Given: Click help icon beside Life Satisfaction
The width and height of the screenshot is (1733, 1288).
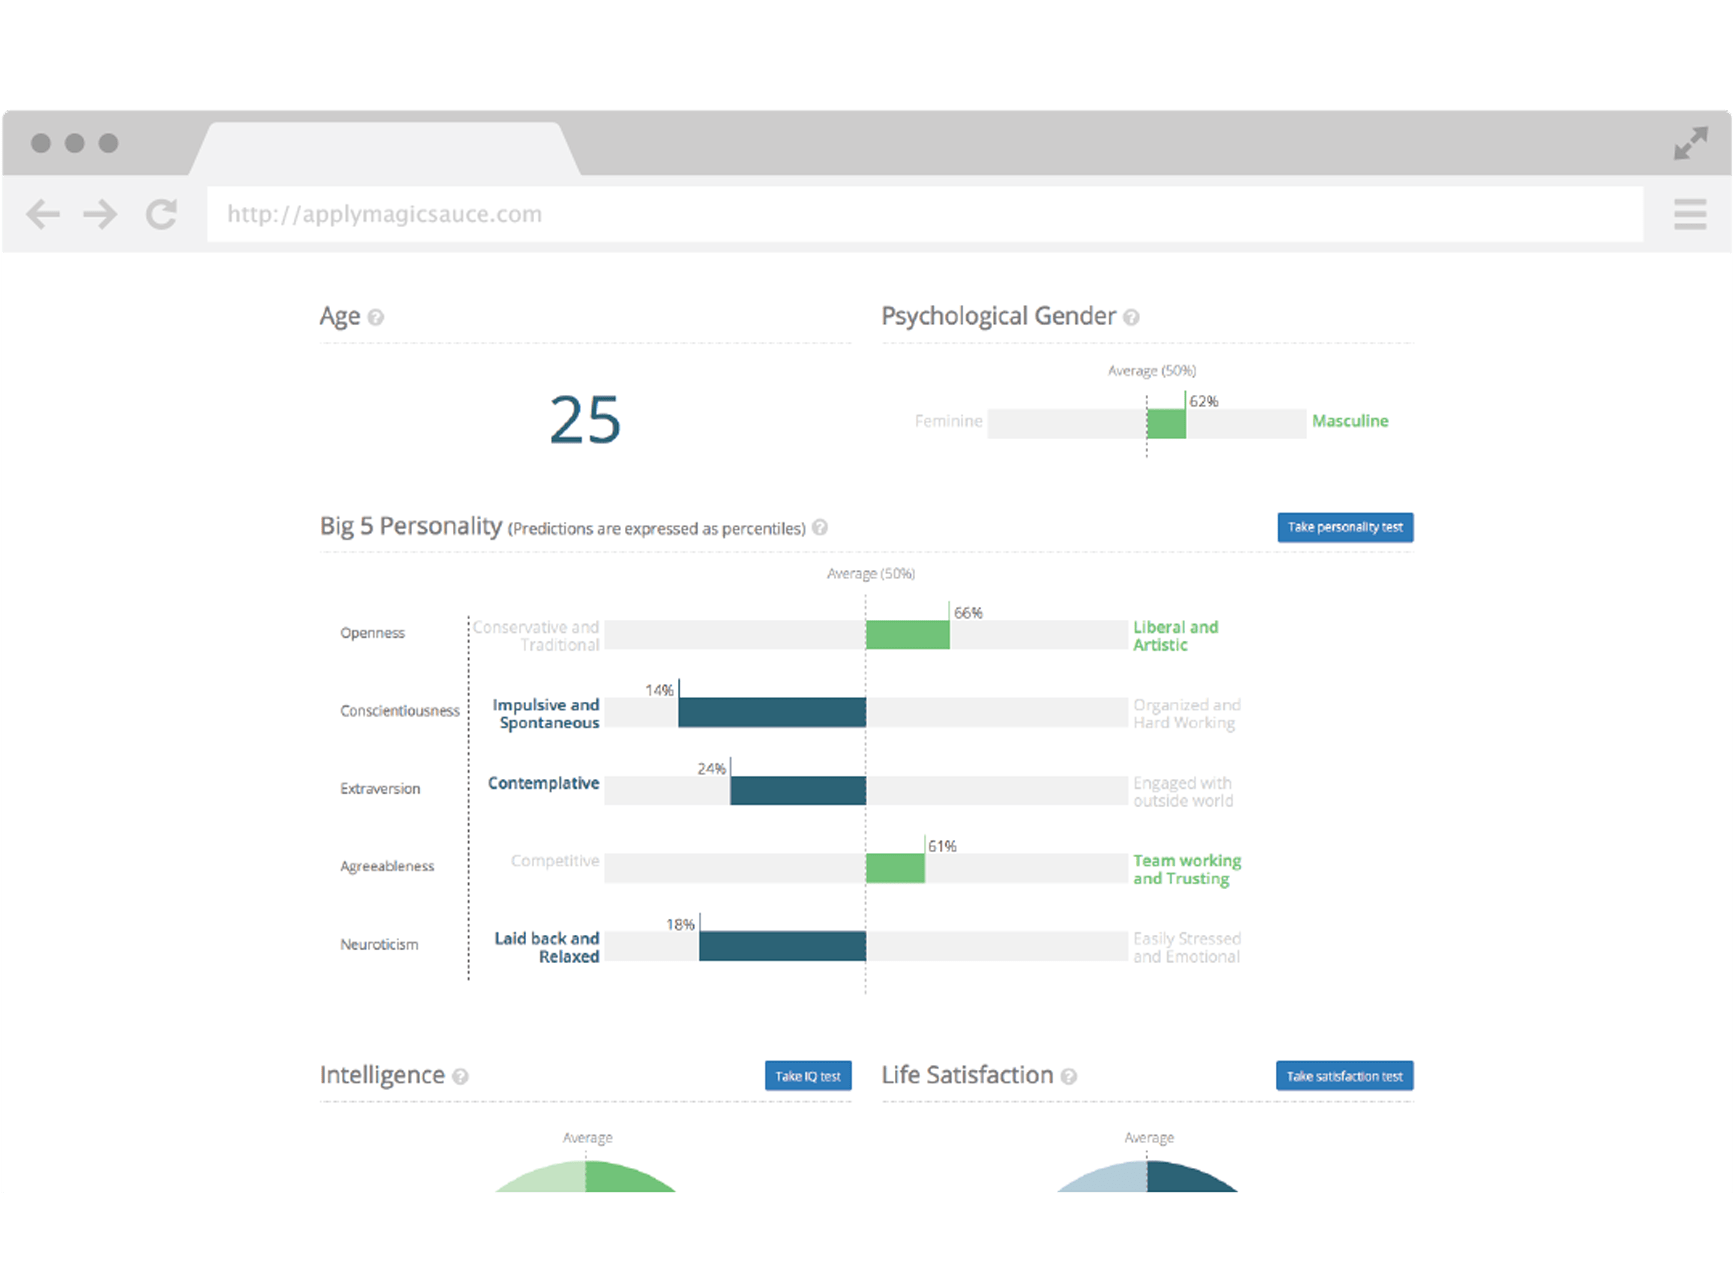Looking at the screenshot, I should pos(1069,1077).
